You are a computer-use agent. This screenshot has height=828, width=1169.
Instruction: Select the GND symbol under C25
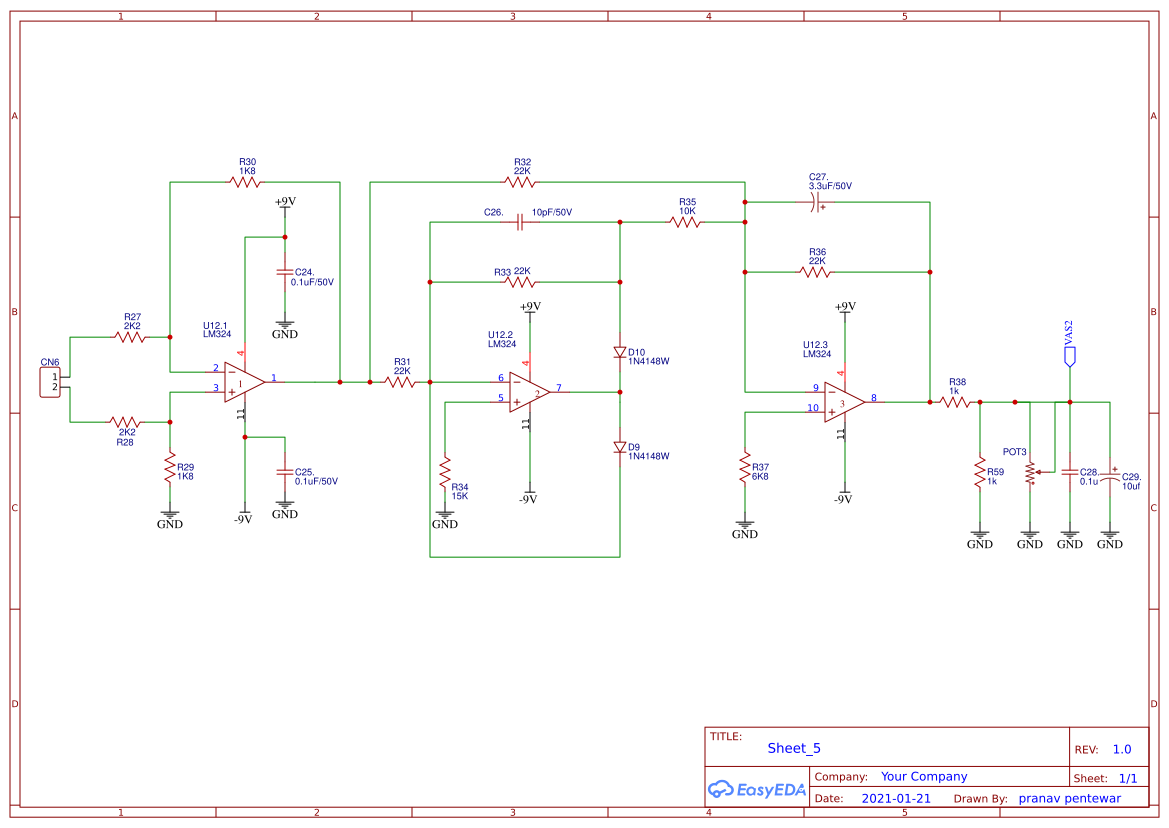point(285,509)
